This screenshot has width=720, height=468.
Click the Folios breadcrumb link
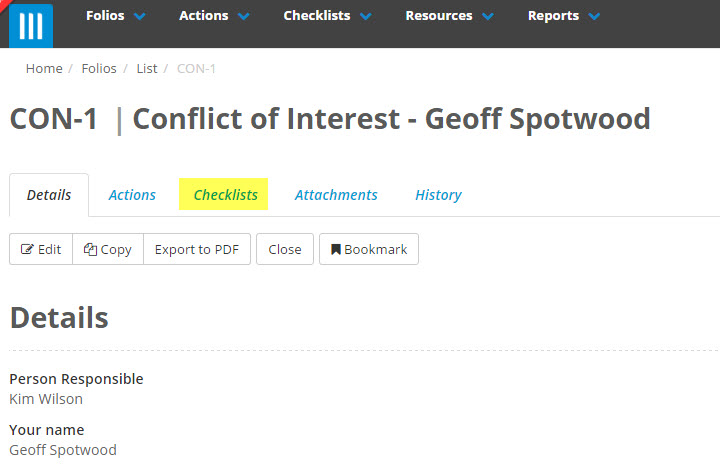pos(99,69)
